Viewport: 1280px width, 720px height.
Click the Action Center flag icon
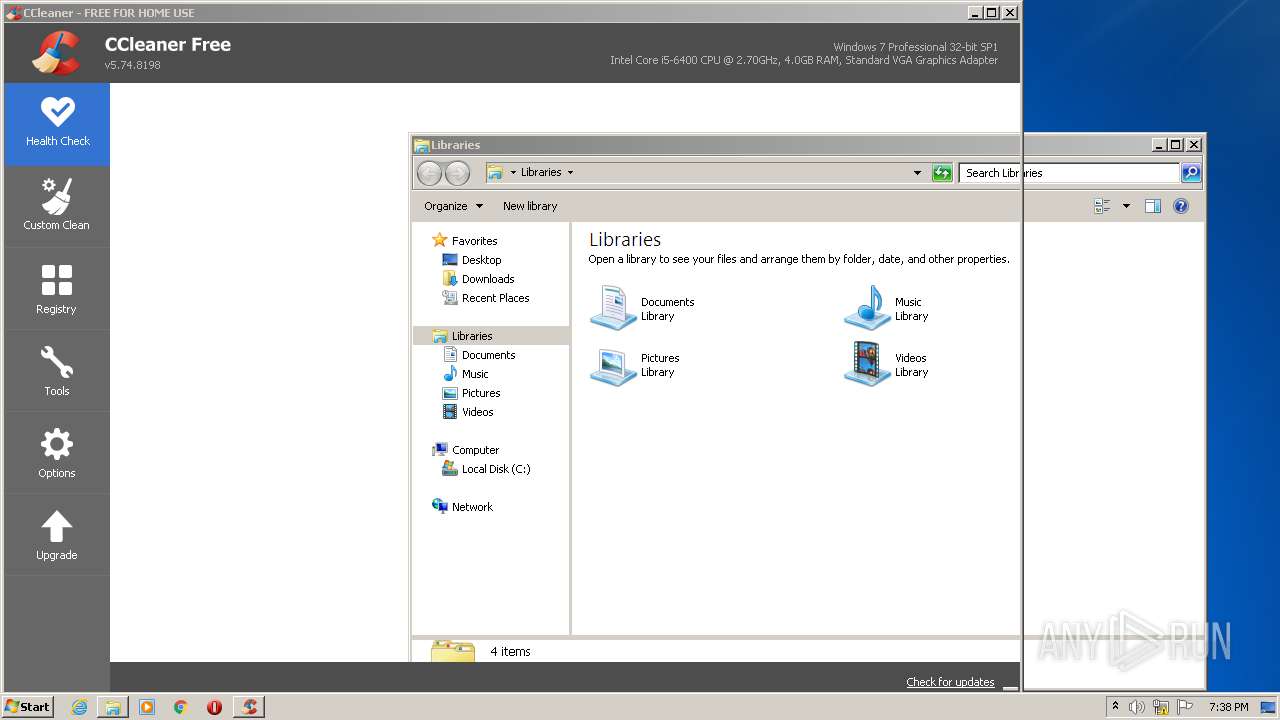pos(1186,707)
